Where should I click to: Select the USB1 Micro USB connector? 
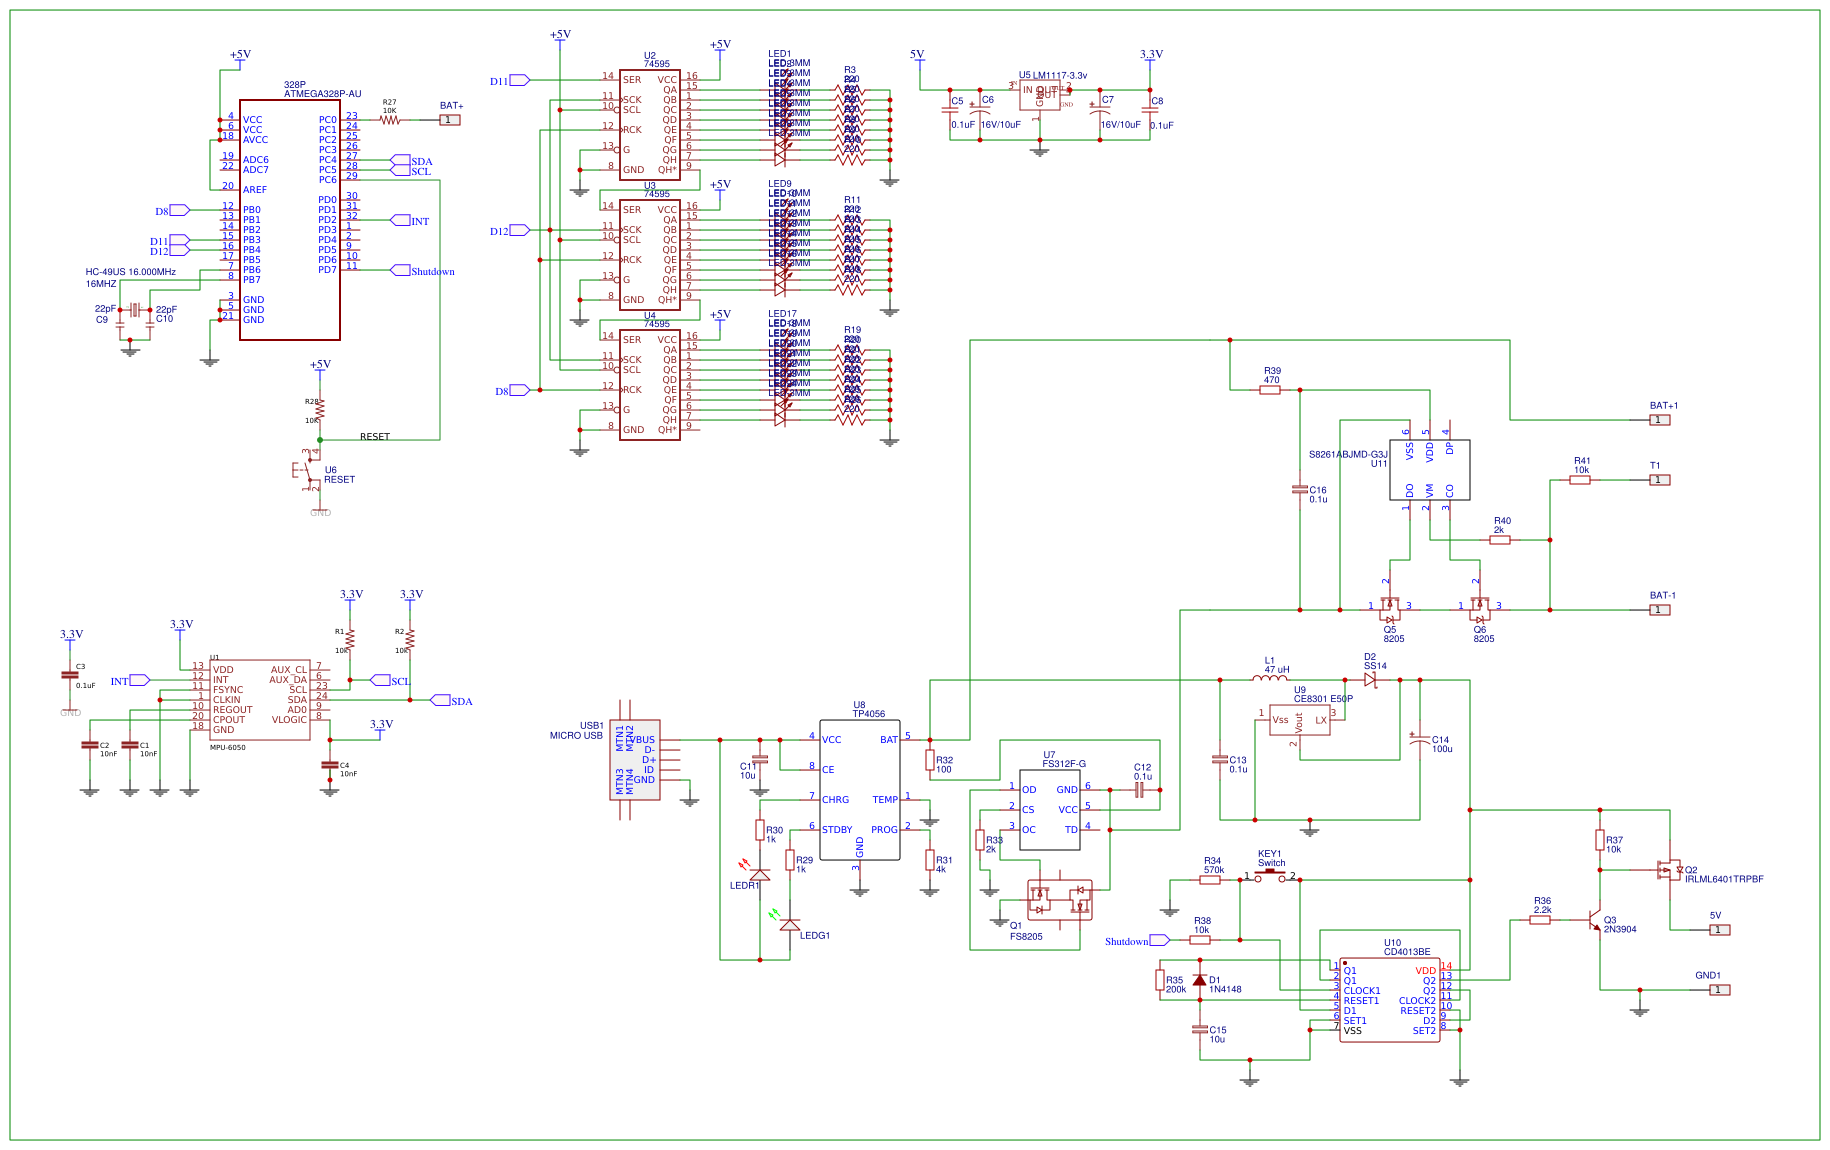(x=637, y=760)
